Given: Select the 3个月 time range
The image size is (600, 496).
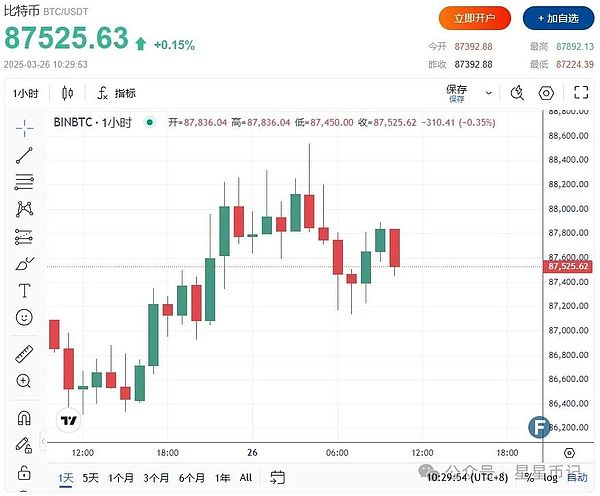Looking at the screenshot, I should click(156, 478).
